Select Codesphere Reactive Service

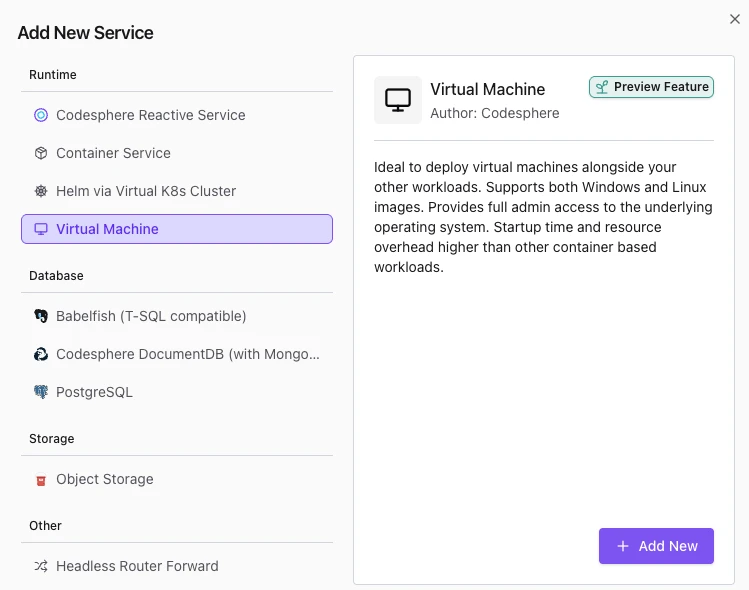point(177,115)
